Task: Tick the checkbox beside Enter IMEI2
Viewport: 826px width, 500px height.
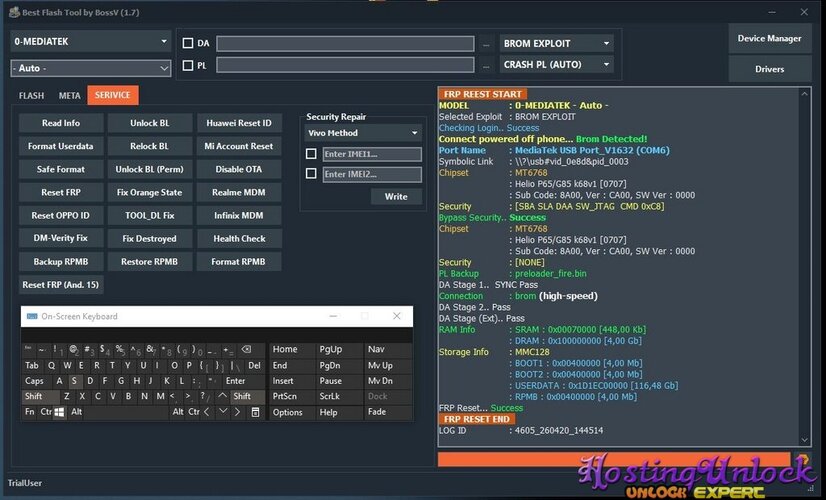Action: coord(311,173)
